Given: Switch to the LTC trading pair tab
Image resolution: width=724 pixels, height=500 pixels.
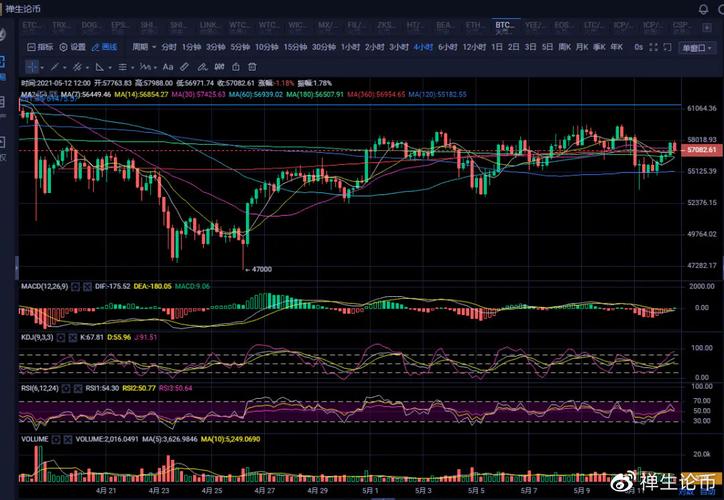Looking at the screenshot, I should (594, 24).
